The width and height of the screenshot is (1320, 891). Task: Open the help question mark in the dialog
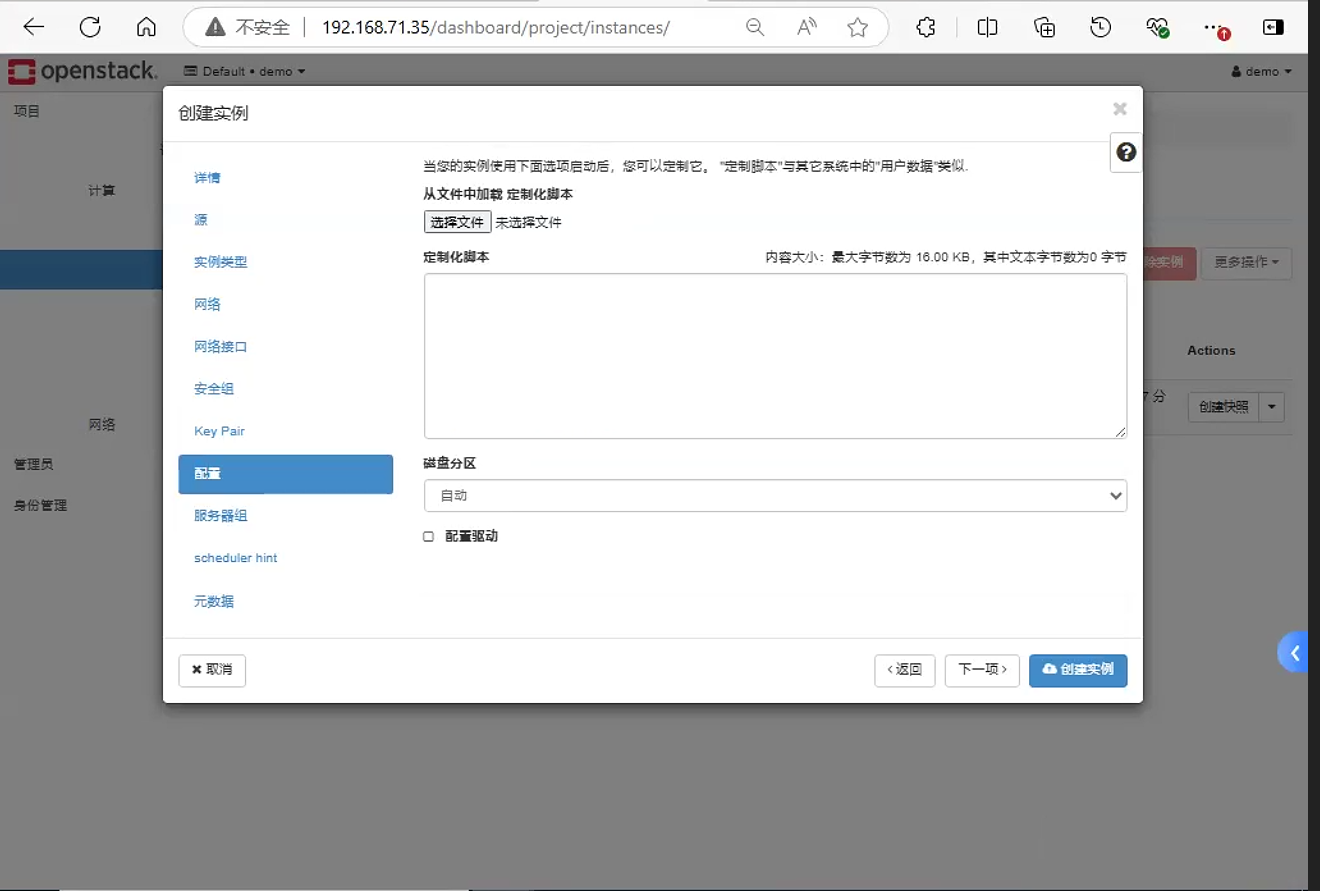coord(1126,152)
